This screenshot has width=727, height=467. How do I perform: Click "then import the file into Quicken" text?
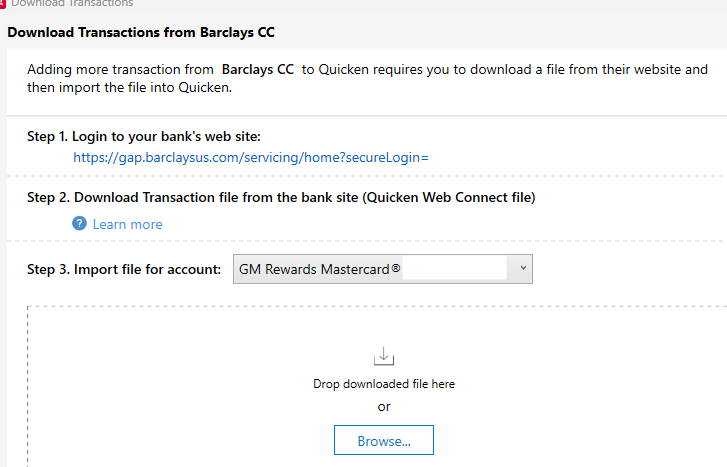(129, 88)
